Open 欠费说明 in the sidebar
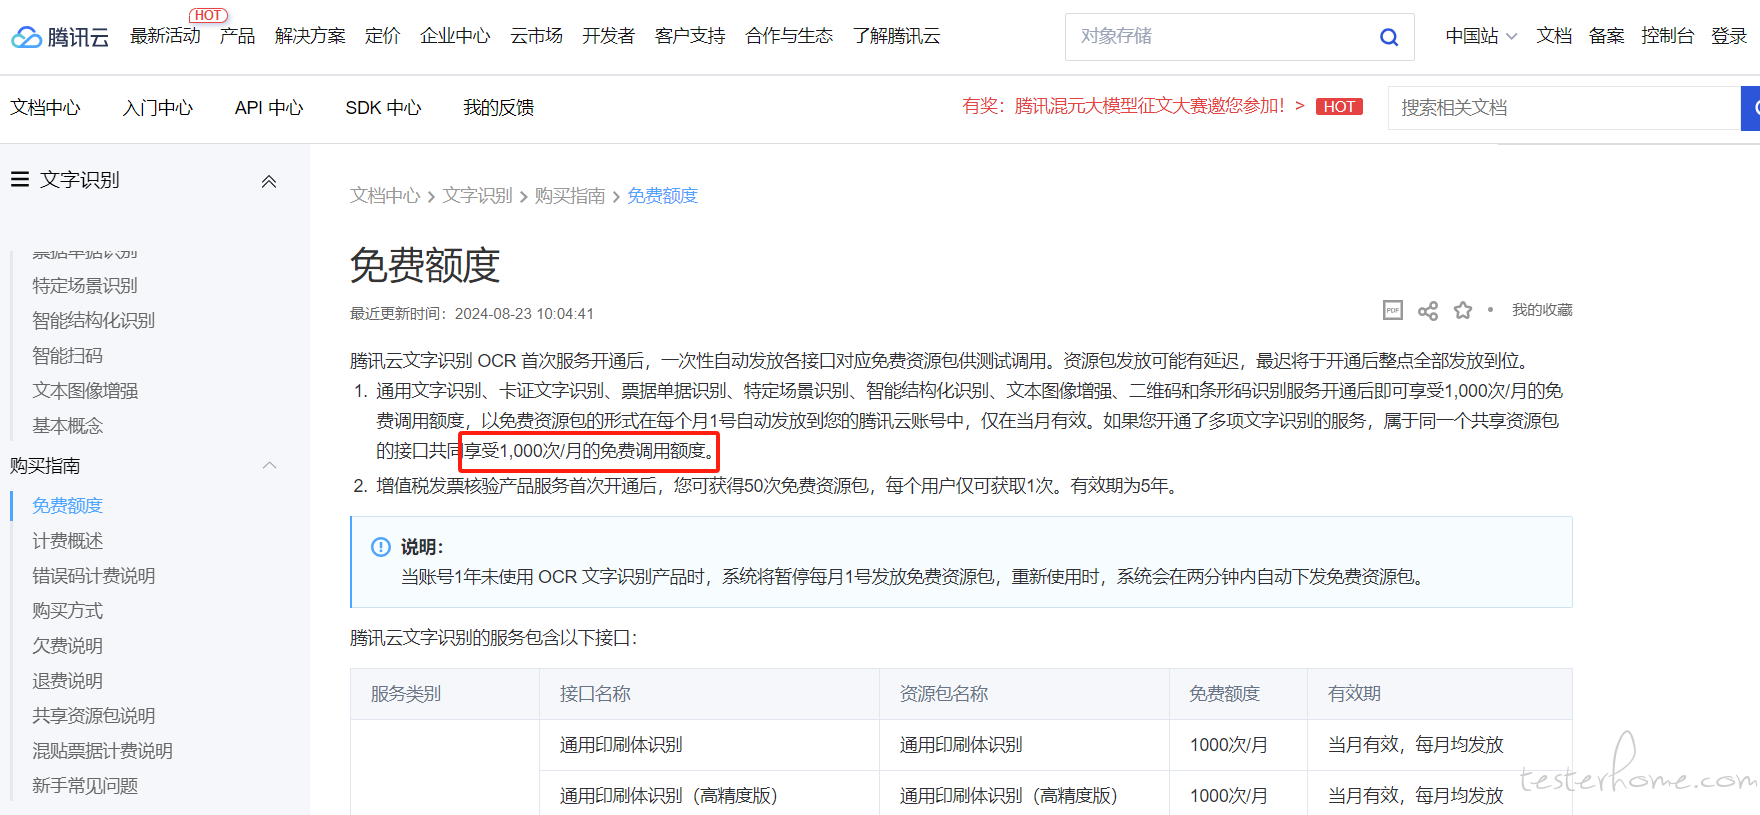This screenshot has height=815, width=1760. [67, 646]
